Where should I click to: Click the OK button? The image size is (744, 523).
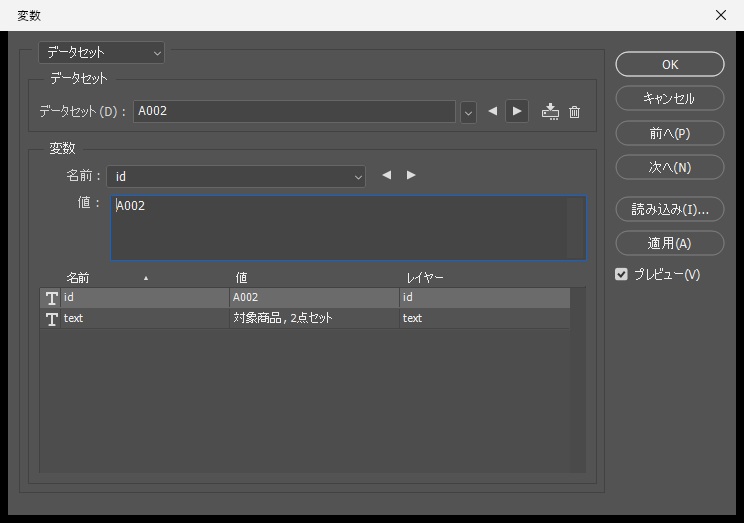coord(670,65)
